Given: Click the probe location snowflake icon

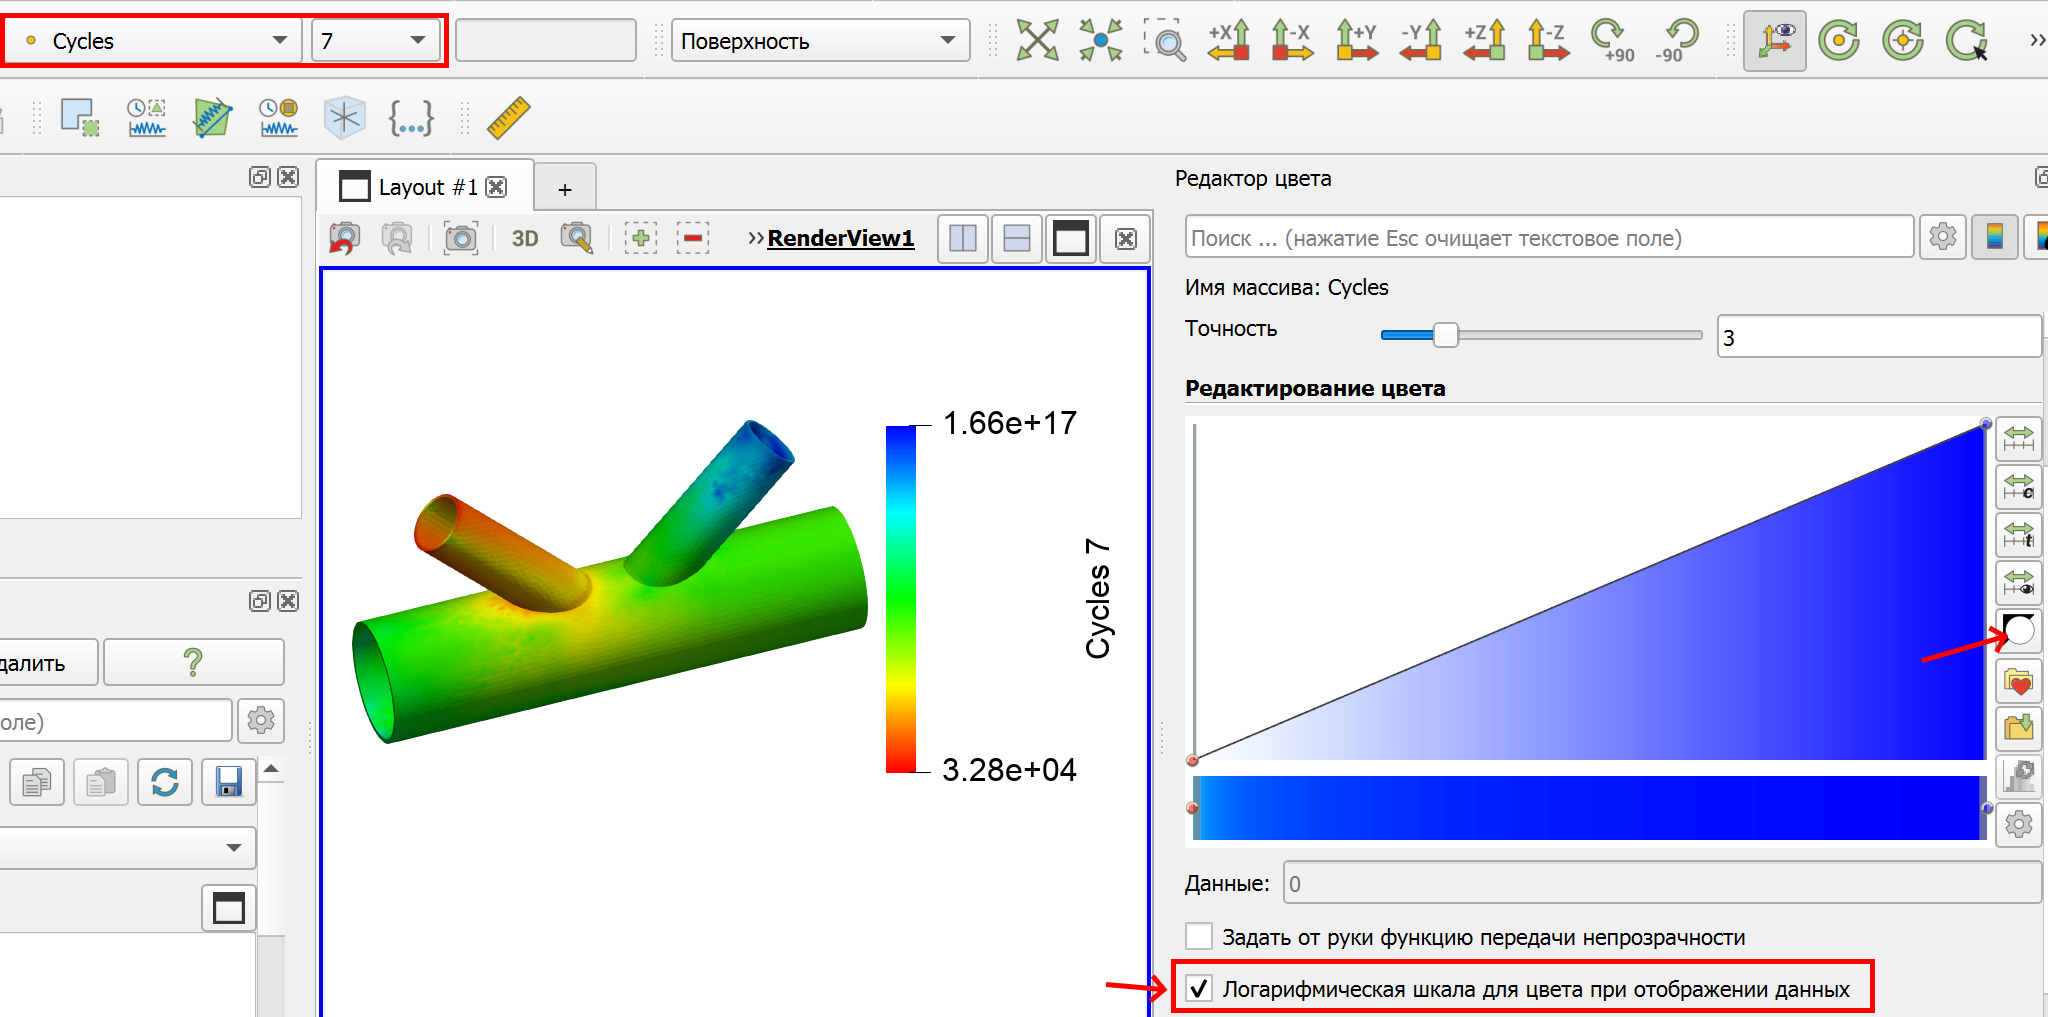Looking at the screenshot, I should (x=344, y=118).
